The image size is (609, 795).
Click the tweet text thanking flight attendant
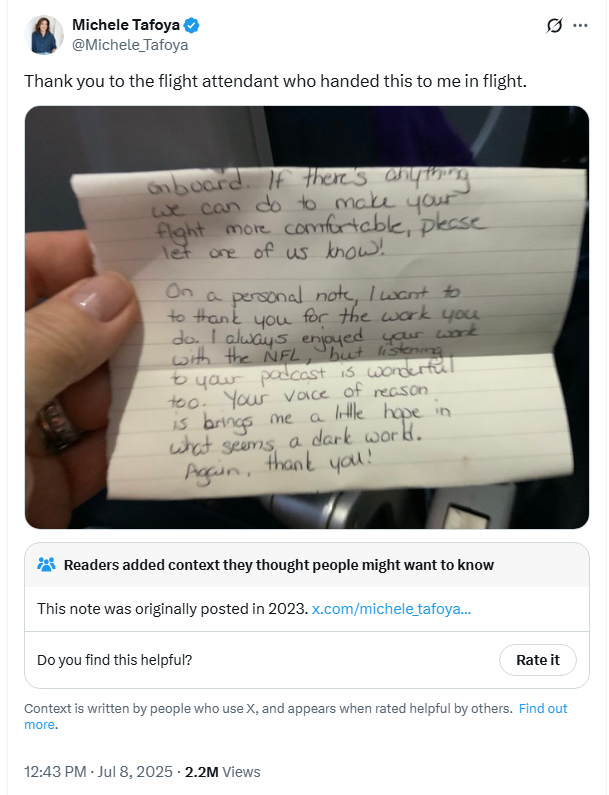coord(275,80)
